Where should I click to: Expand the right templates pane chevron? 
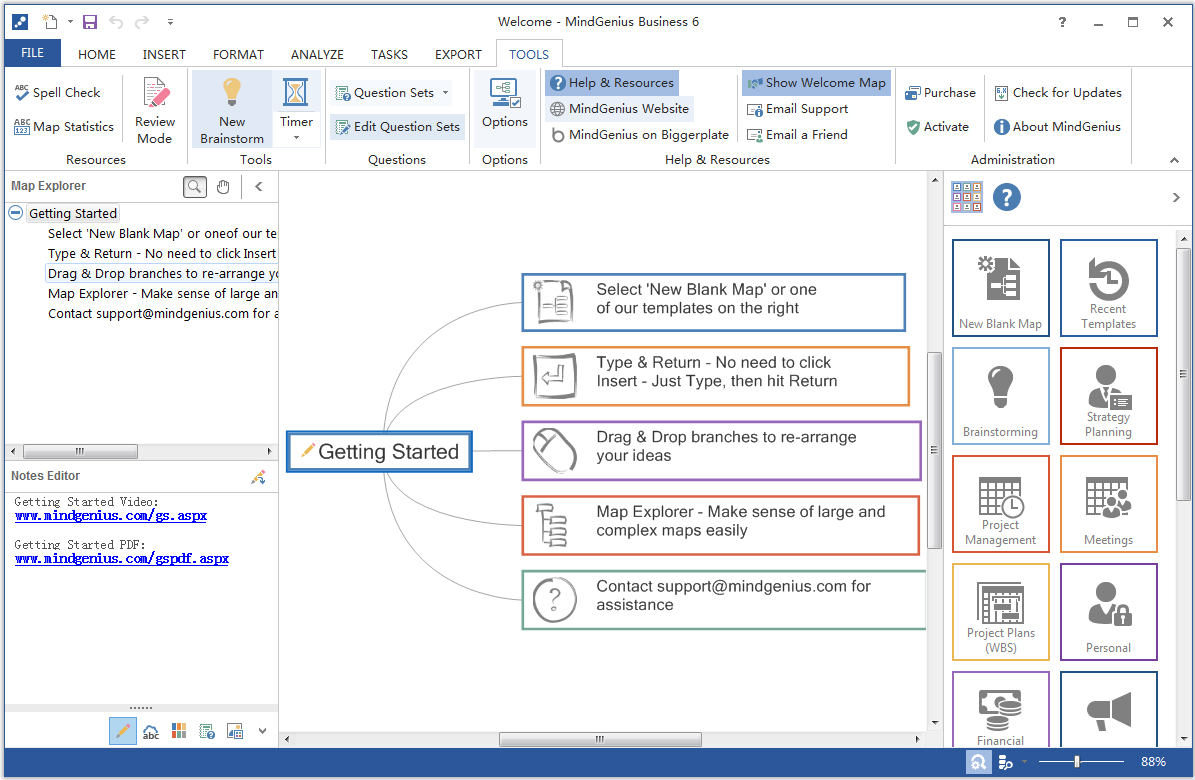[1176, 197]
